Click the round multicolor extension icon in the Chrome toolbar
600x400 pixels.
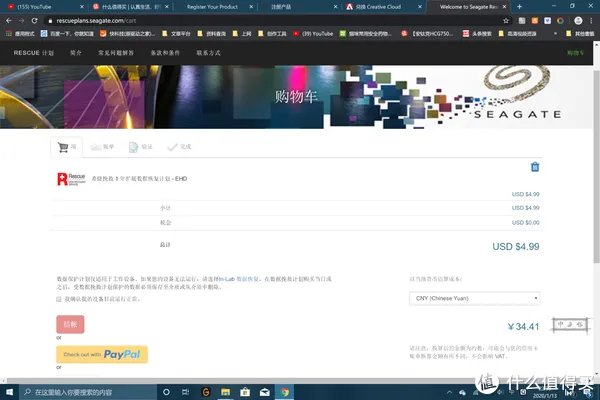coord(561,21)
